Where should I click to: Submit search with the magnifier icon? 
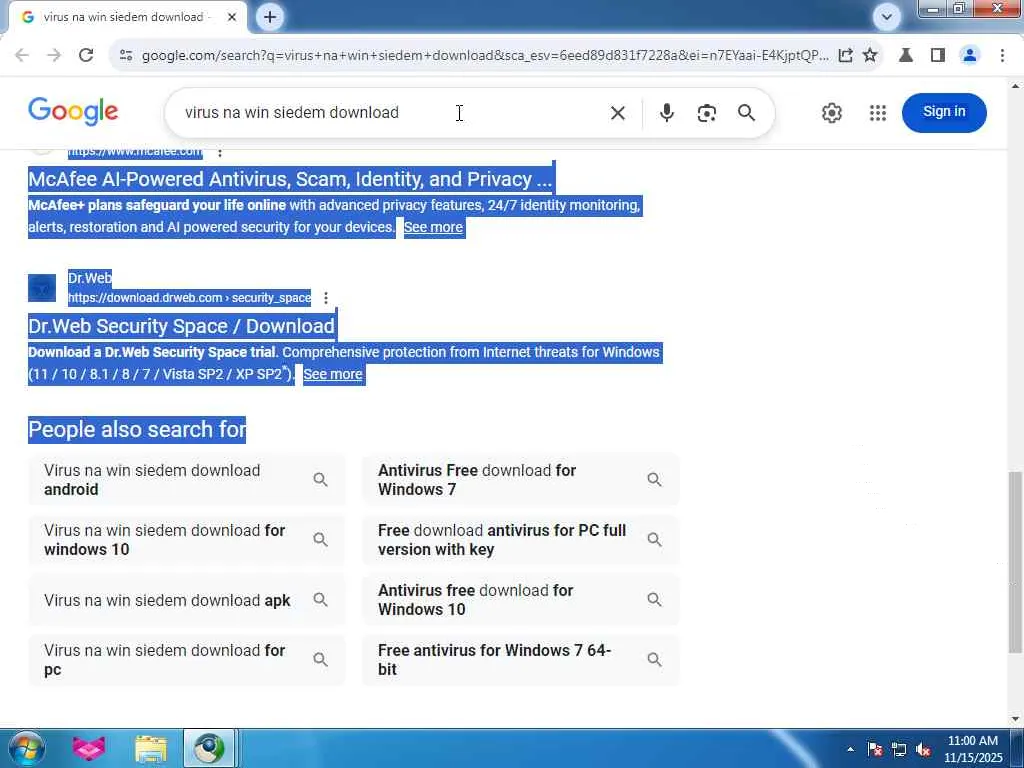pos(746,113)
